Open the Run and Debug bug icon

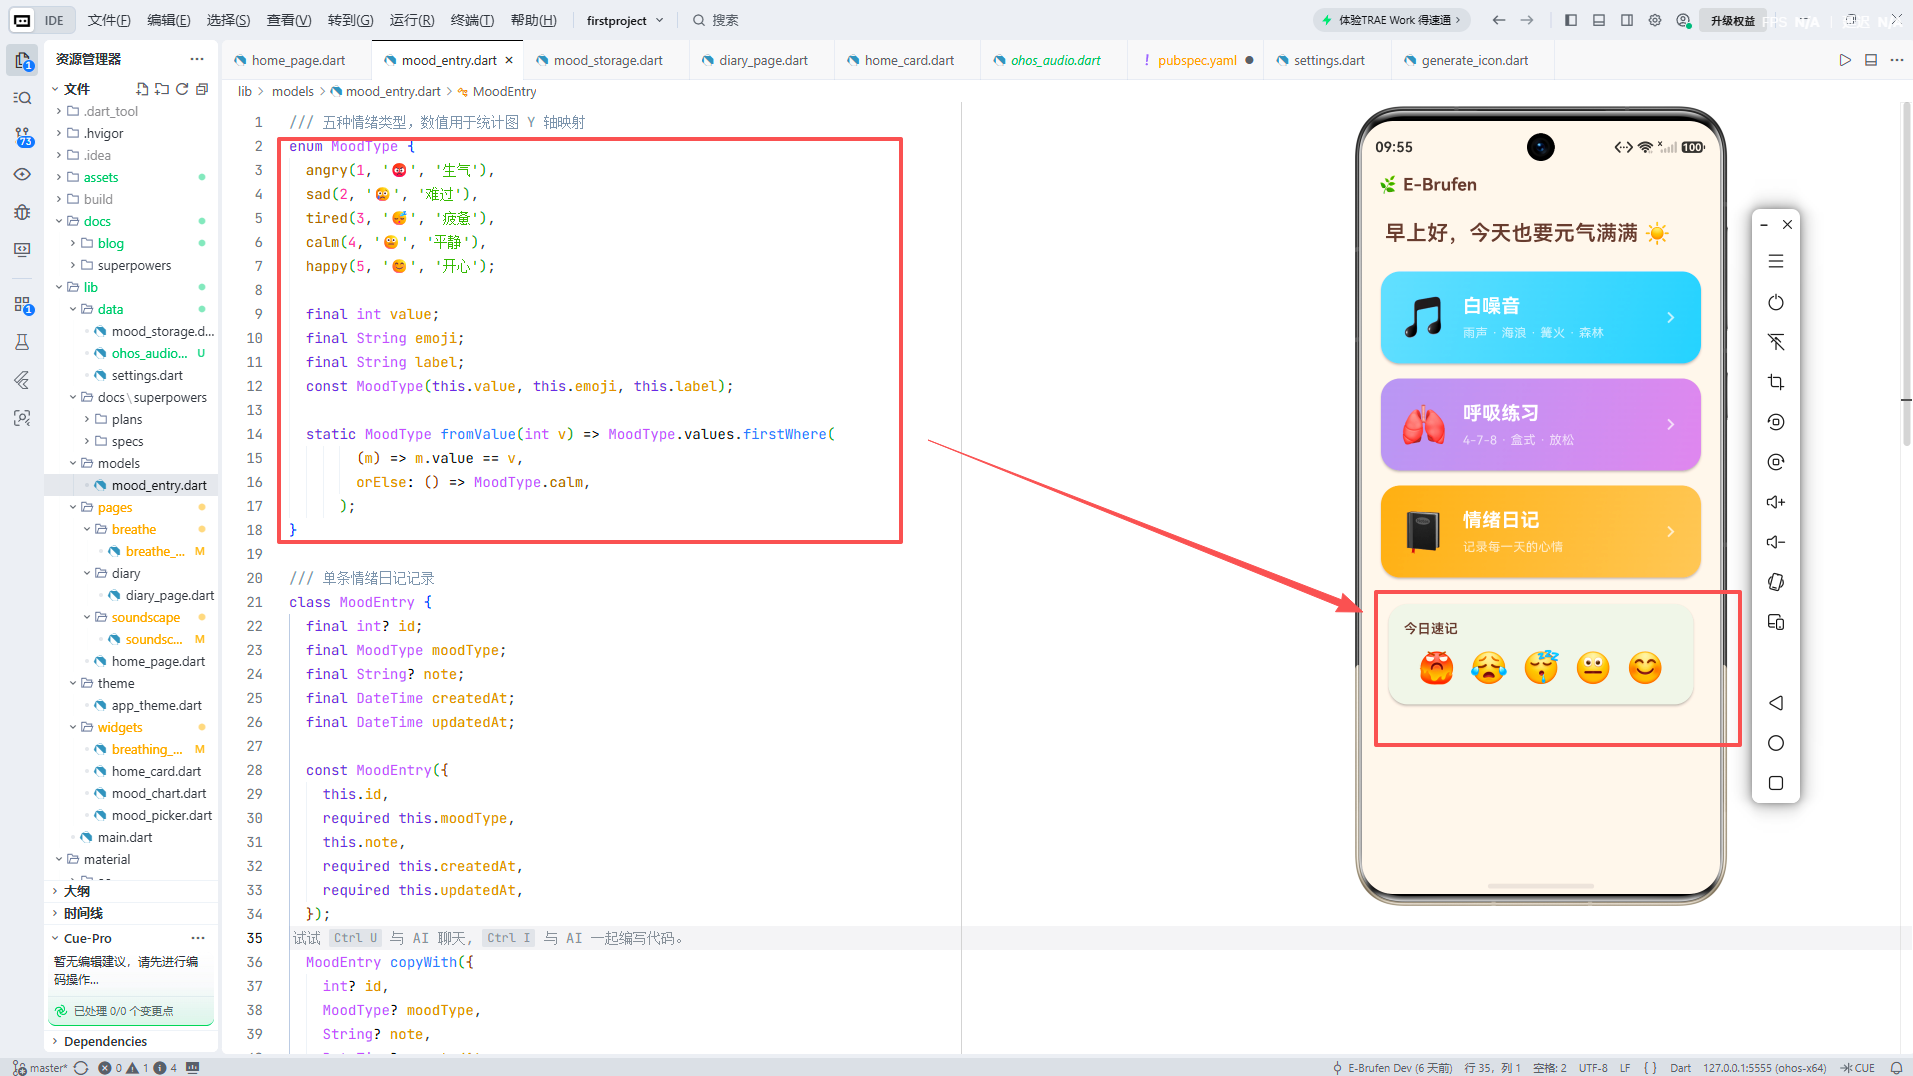click(22, 212)
